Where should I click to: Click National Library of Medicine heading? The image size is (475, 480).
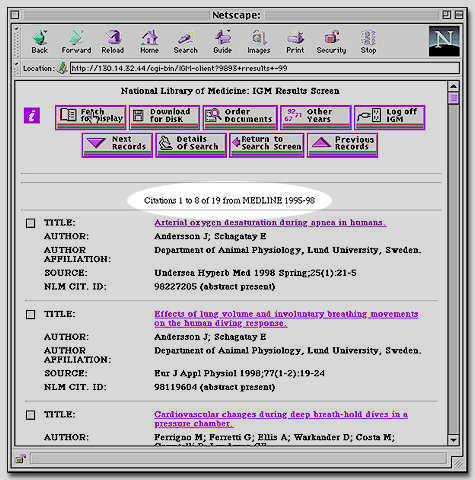(x=230, y=91)
